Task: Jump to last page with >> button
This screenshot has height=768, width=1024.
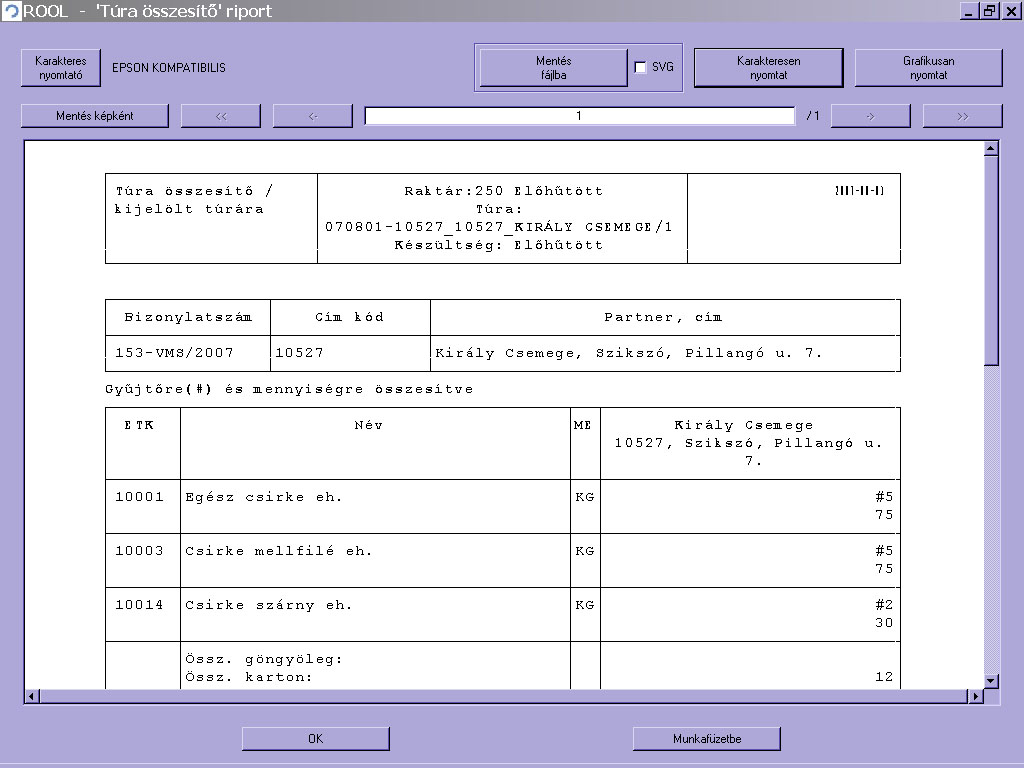Action: click(962, 116)
